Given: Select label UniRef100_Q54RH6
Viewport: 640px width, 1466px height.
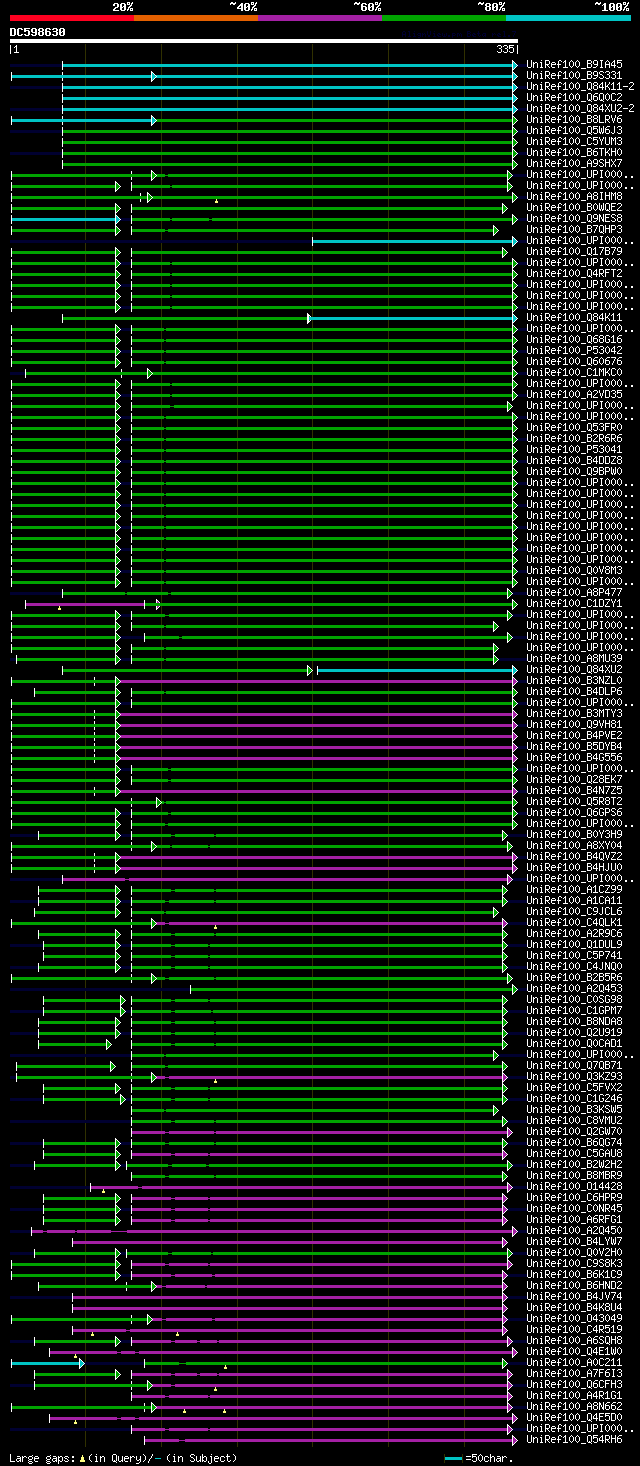Looking at the screenshot, I should pyautogui.click(x=574, y=1439).
